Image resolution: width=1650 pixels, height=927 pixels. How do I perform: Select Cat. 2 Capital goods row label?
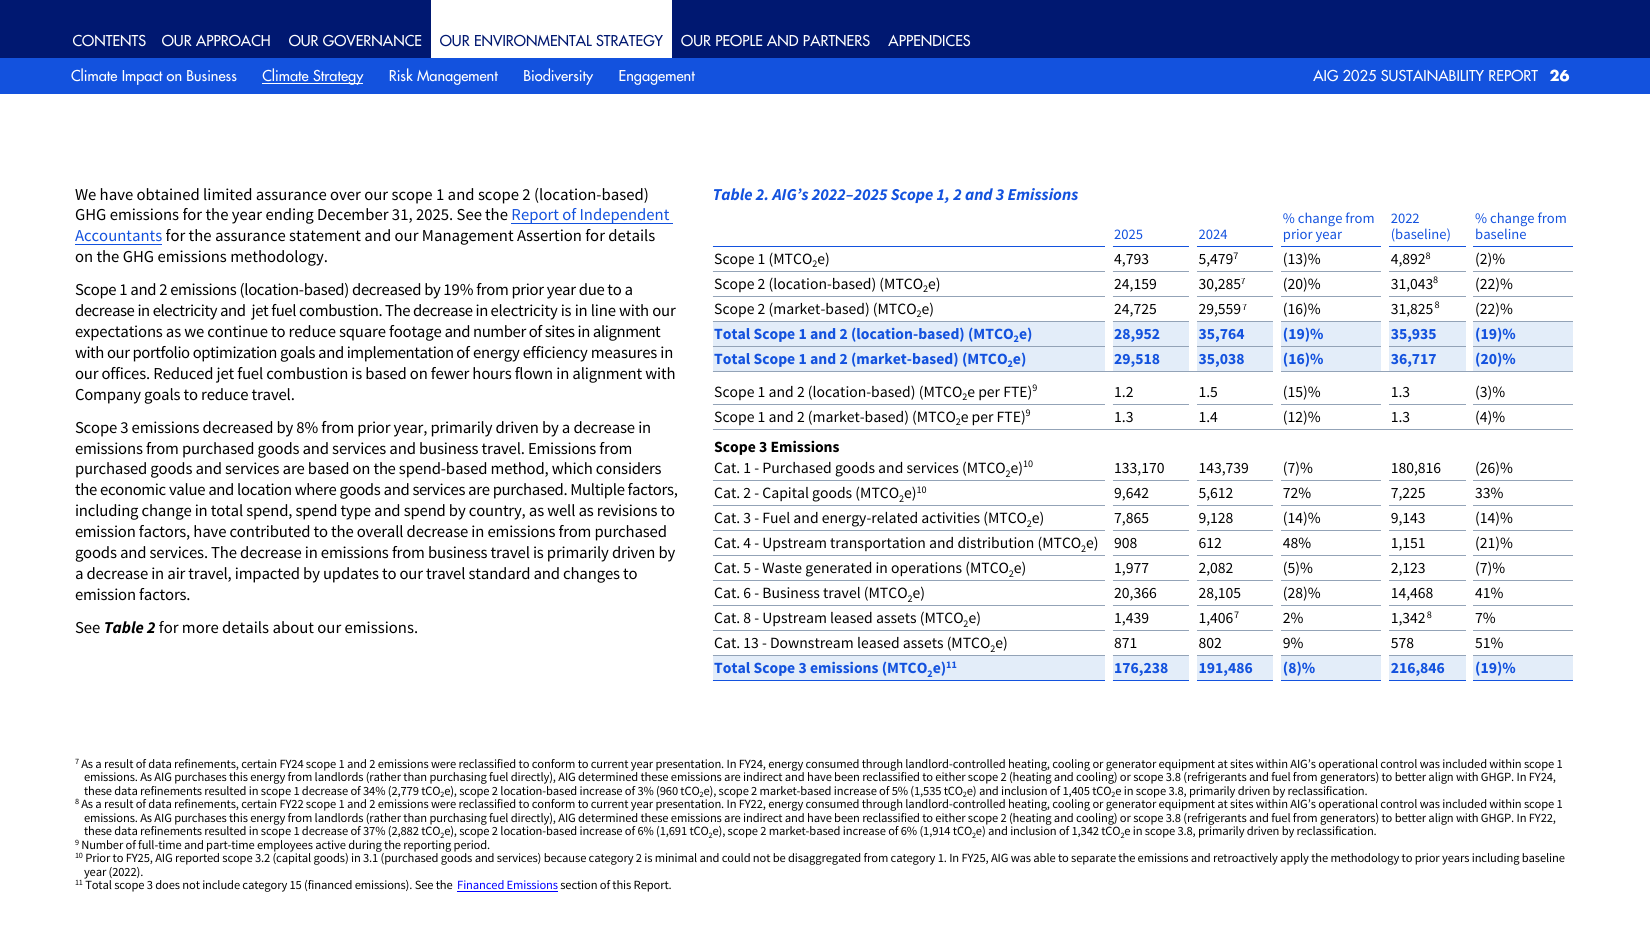click(820, 493)
